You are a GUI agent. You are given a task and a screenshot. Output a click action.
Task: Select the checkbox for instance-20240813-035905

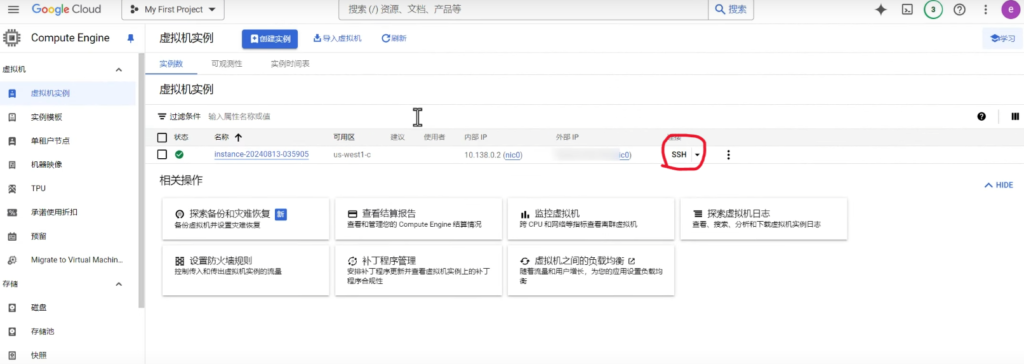(162, 154)
